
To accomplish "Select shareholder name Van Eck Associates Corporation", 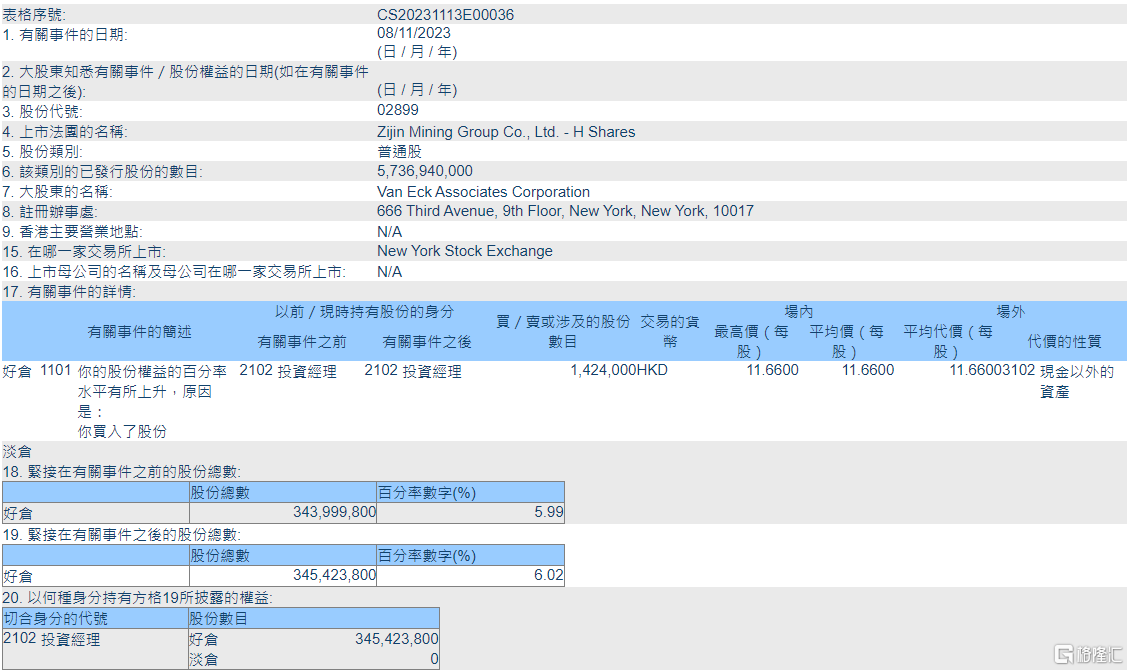I will point(483,192).
